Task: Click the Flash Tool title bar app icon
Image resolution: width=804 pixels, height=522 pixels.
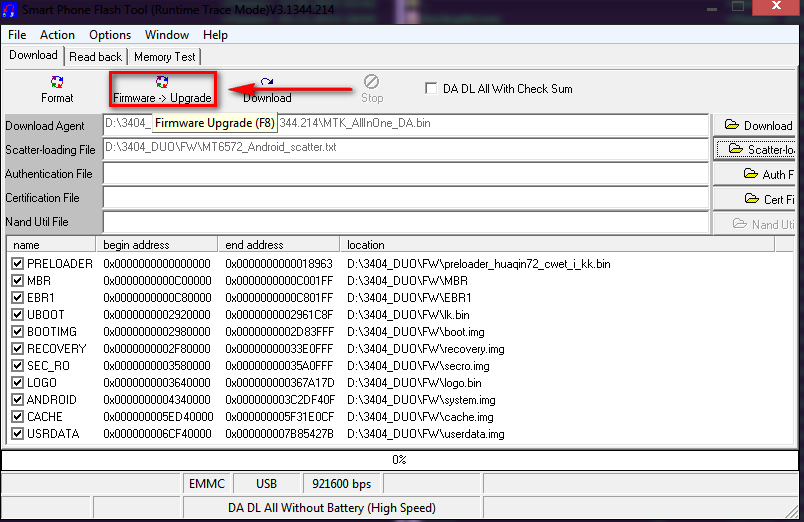Action: pos(9,9)
